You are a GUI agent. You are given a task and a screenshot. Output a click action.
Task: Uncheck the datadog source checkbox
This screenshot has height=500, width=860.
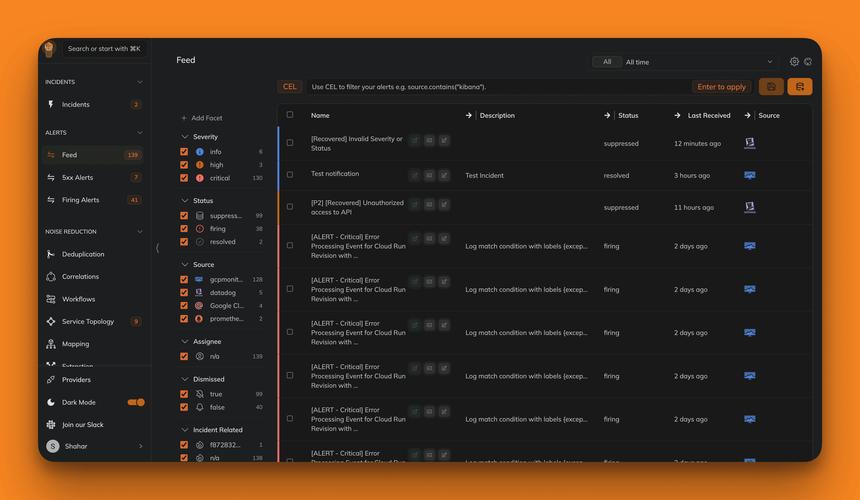pos(184,292)
